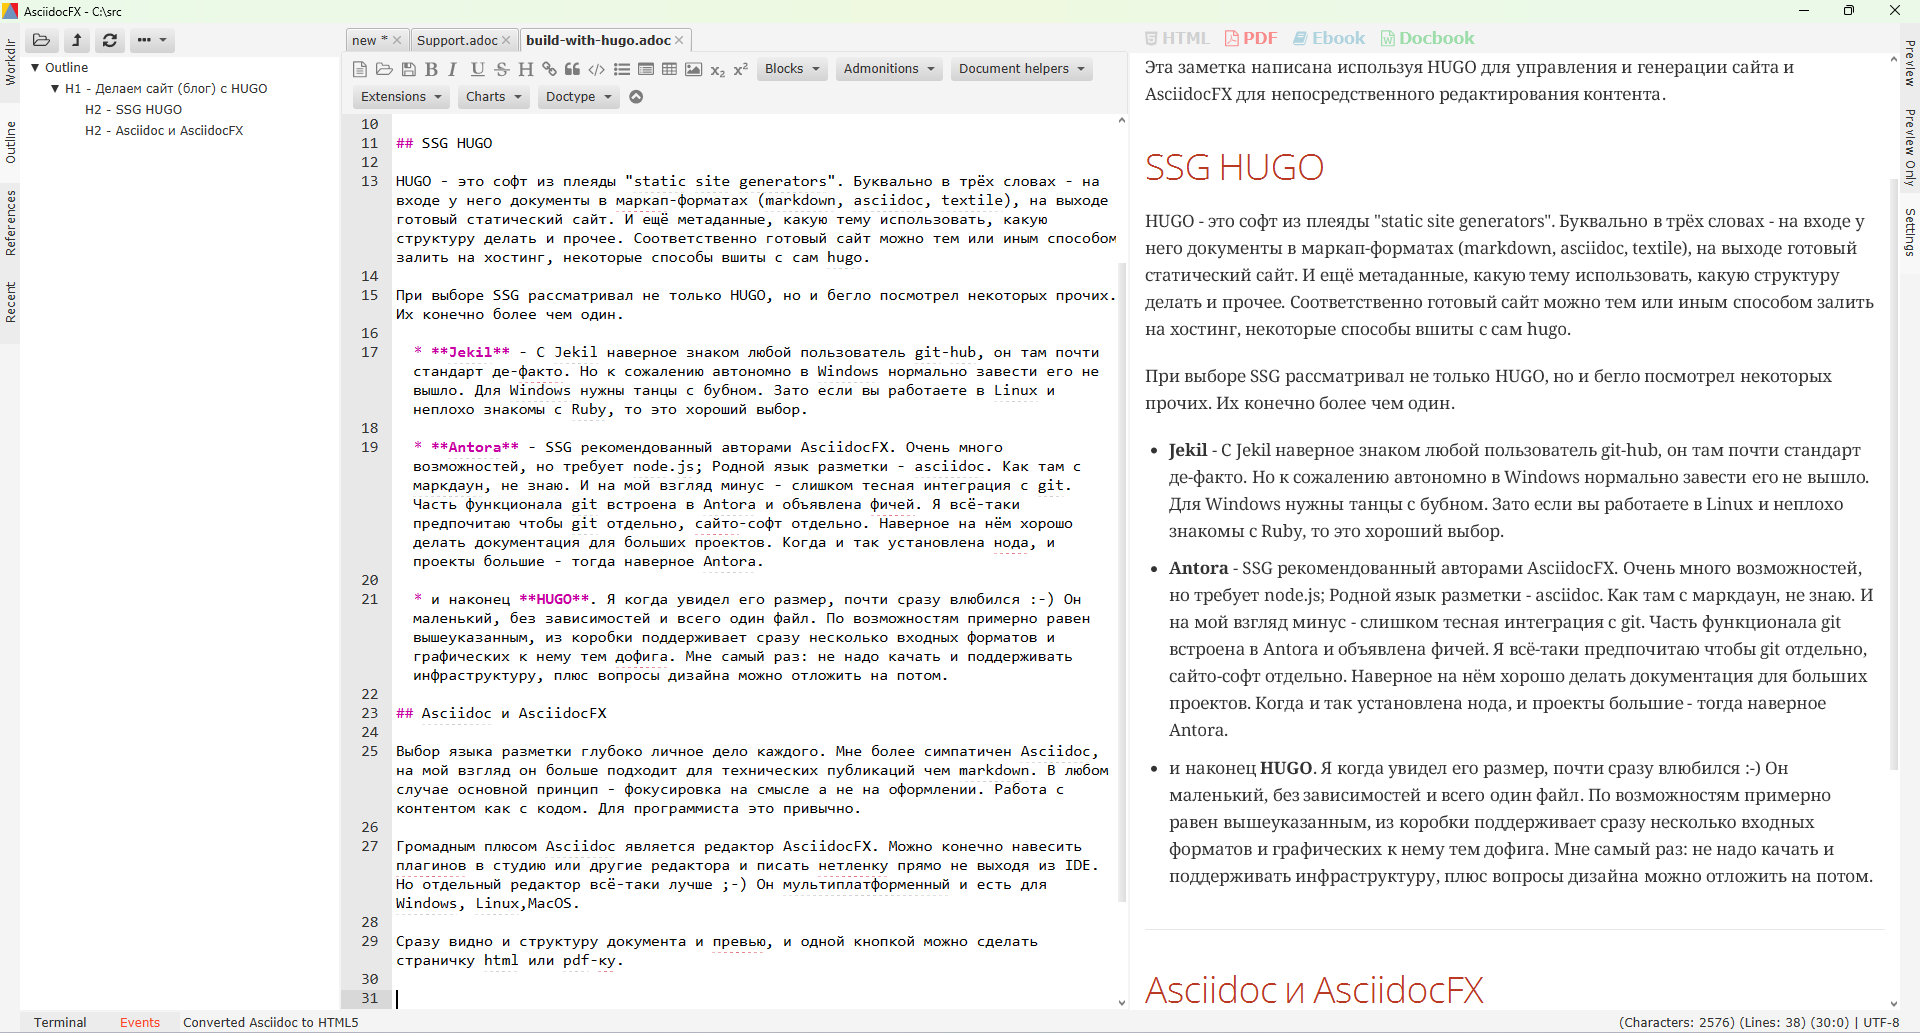Collapse the H1 outline node
Viewport: 1920px width, 1033px height.
click(55, 89)
